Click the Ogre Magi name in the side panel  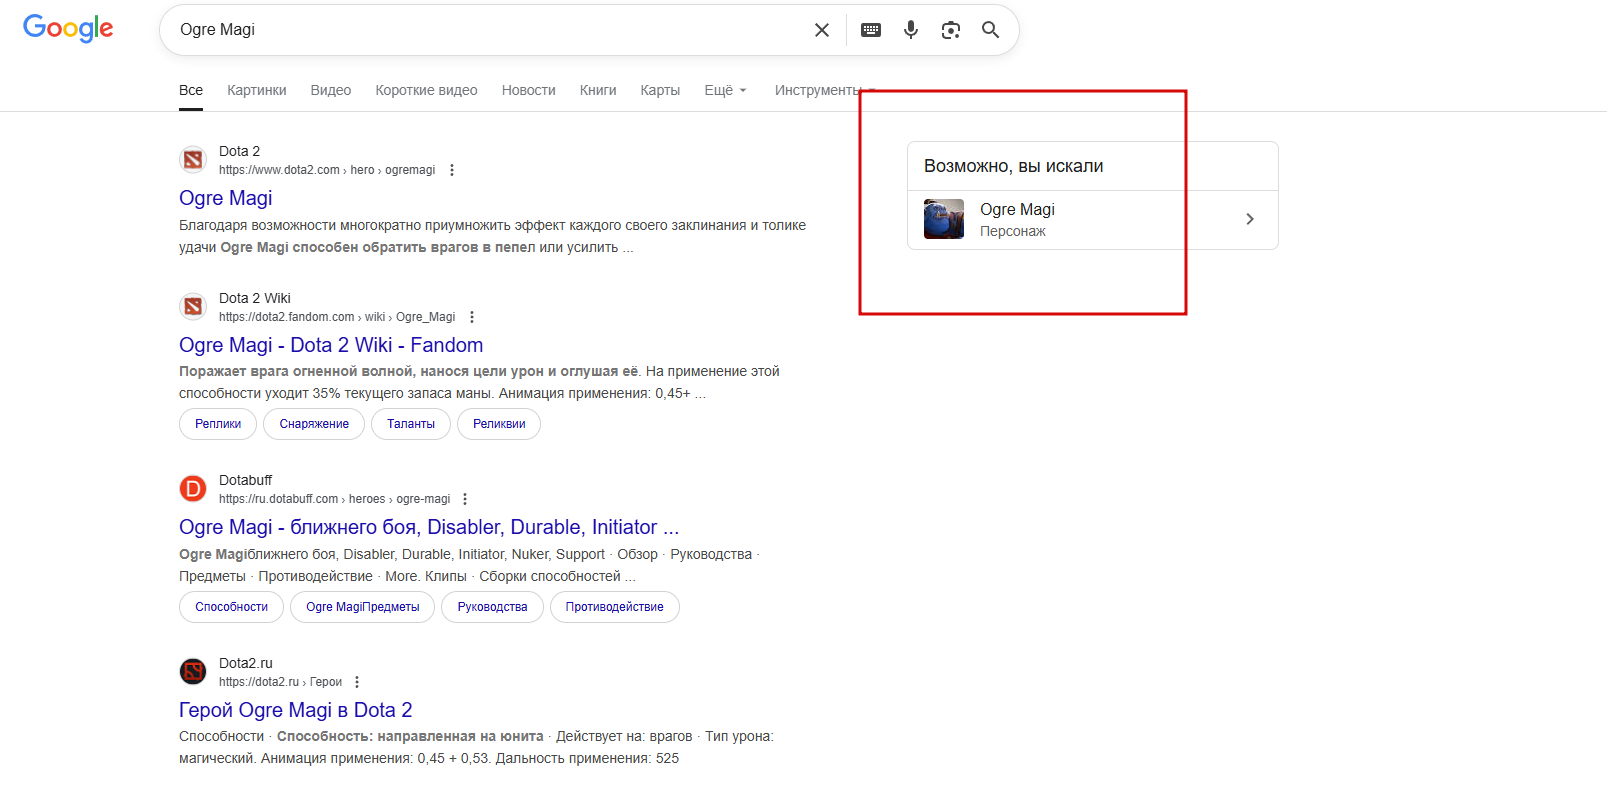(x=1017, y=209)
